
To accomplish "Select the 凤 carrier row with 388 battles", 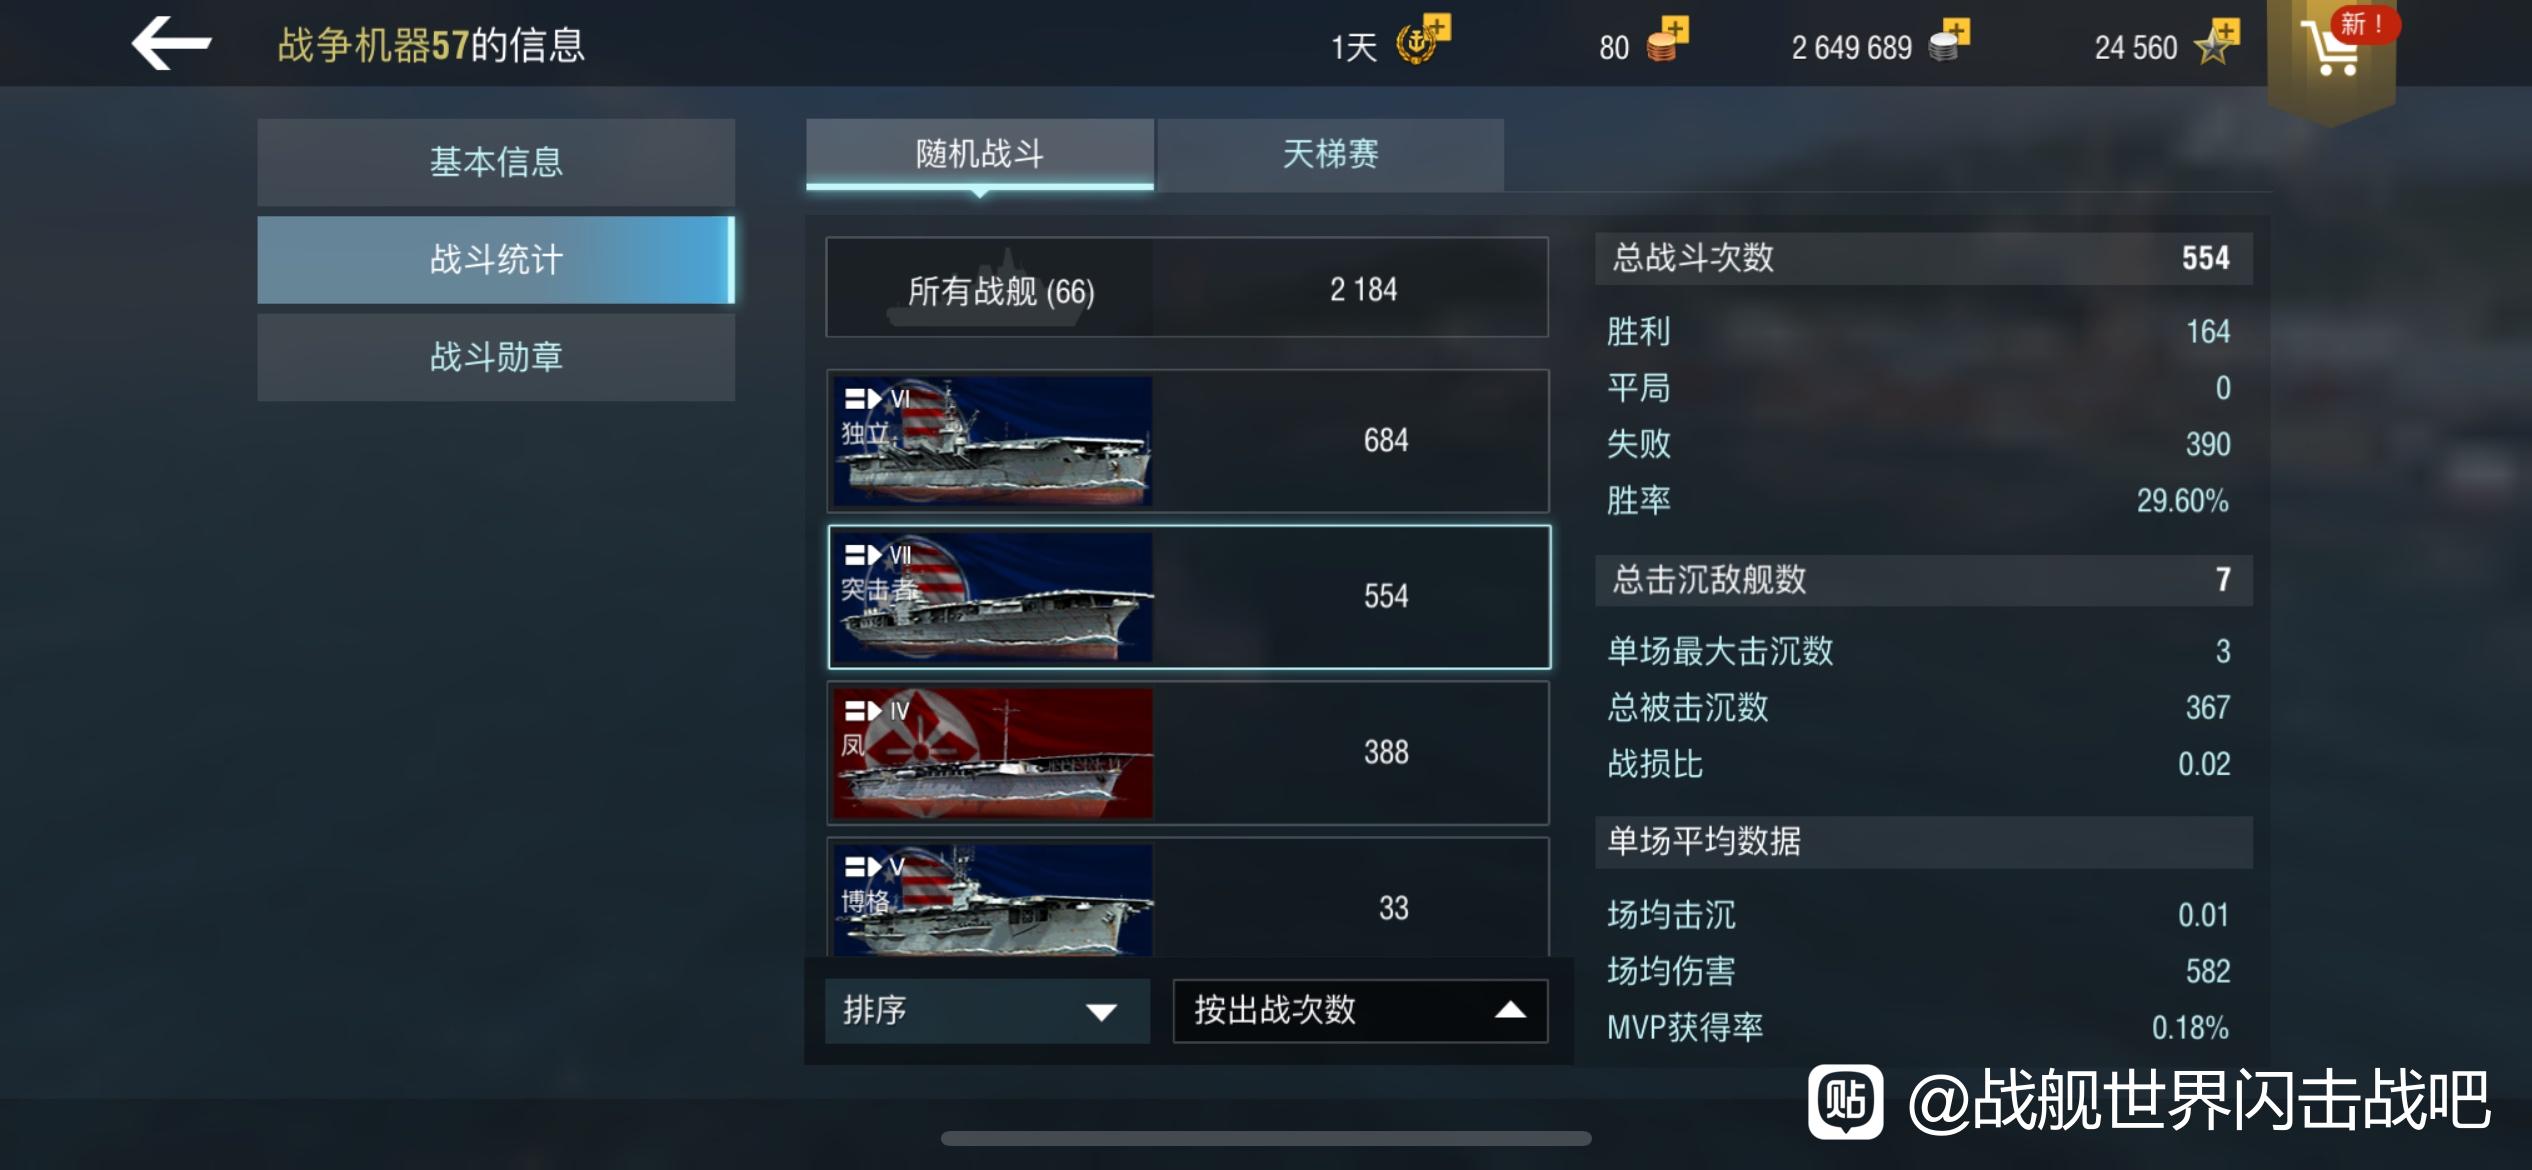I will pos(1188,753).
